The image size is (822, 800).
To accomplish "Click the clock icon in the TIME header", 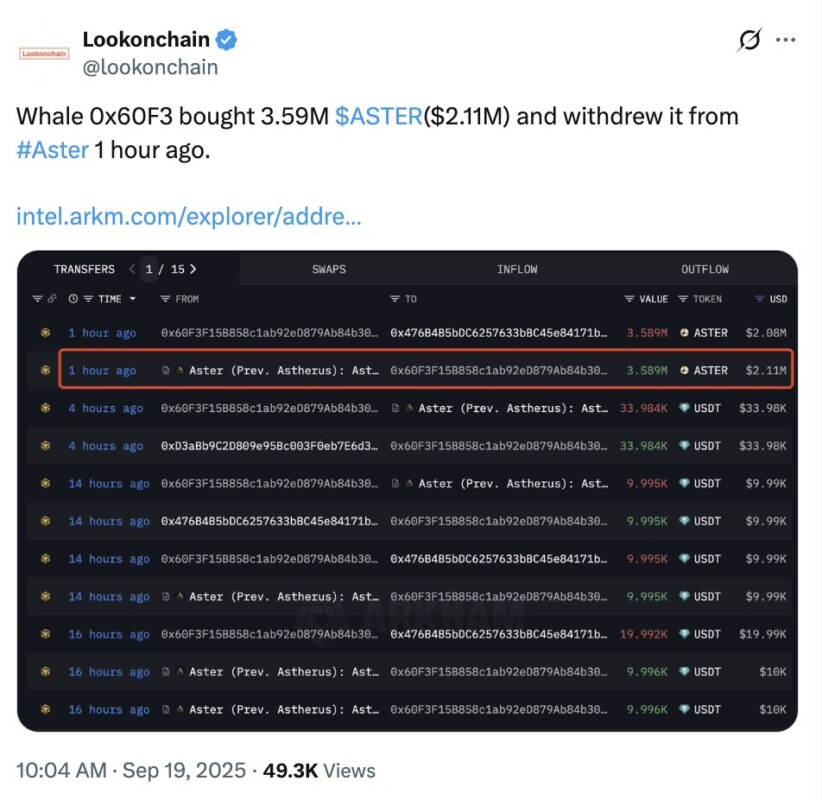I will click(73, 299).
